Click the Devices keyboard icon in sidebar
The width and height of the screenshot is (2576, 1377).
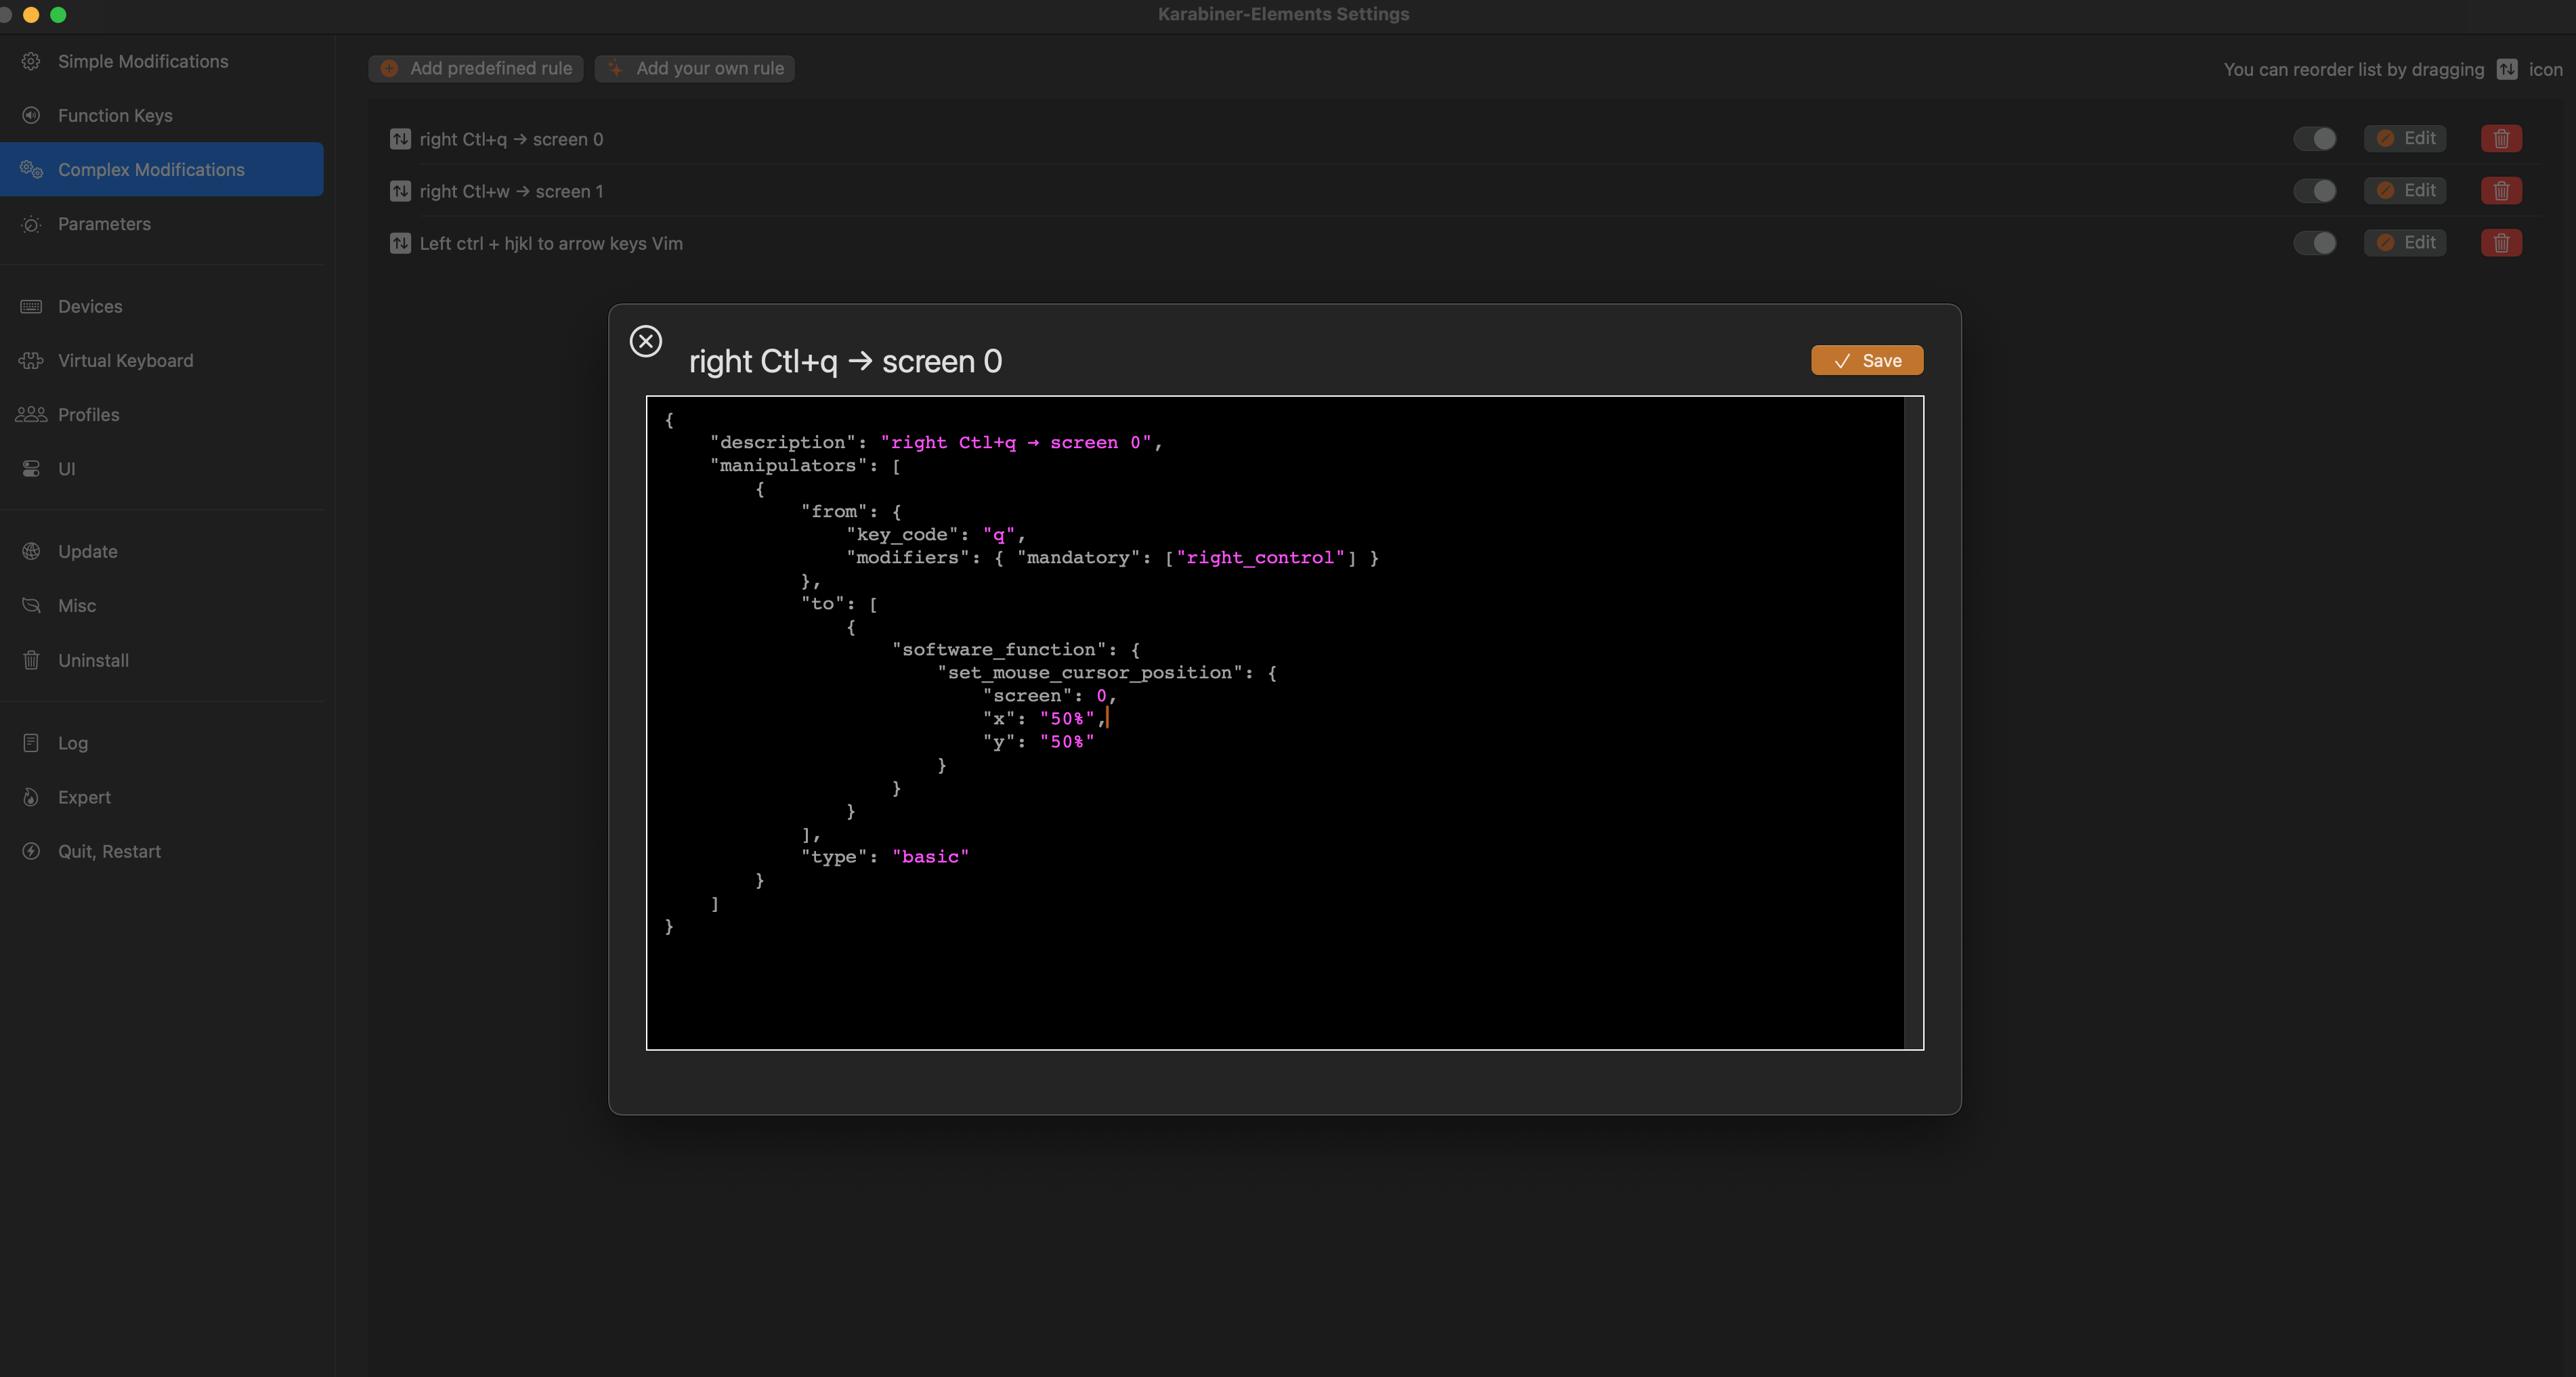[31, 306]
